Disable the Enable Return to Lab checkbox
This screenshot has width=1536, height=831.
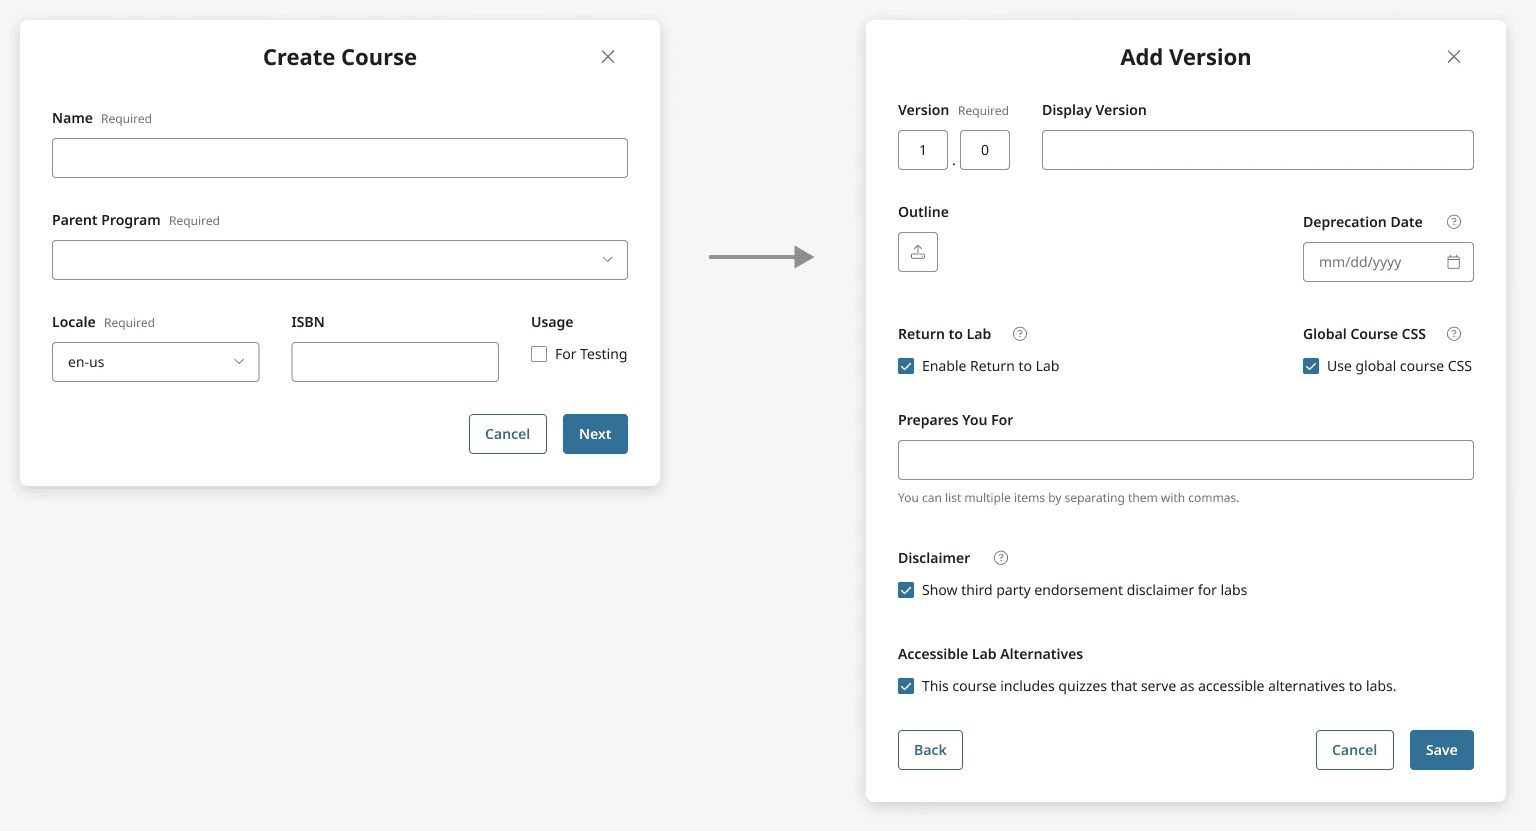[906, 366]
